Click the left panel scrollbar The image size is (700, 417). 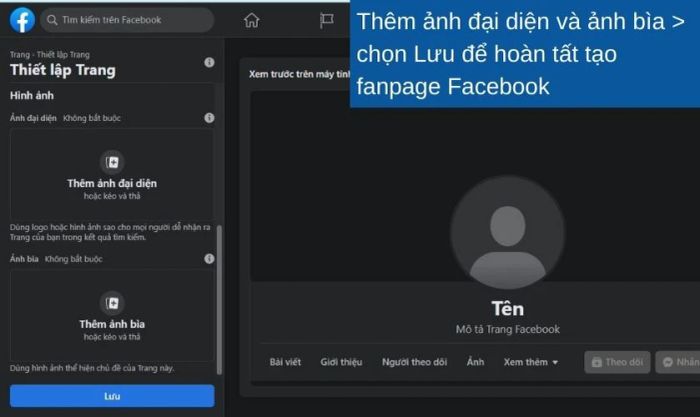[219, 300]
